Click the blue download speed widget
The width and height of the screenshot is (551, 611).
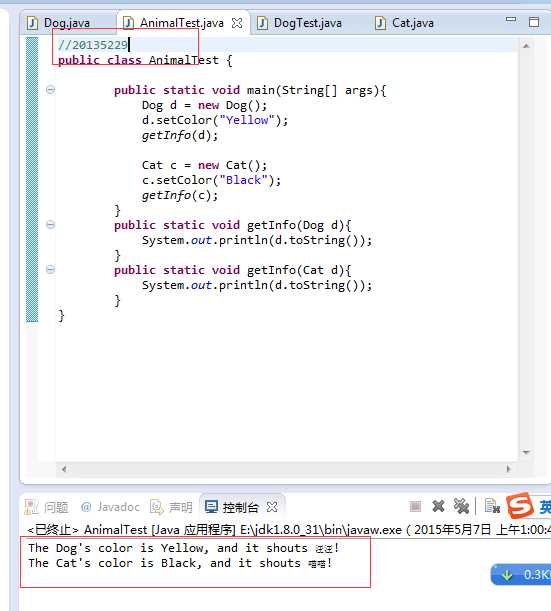click(521, 575)
